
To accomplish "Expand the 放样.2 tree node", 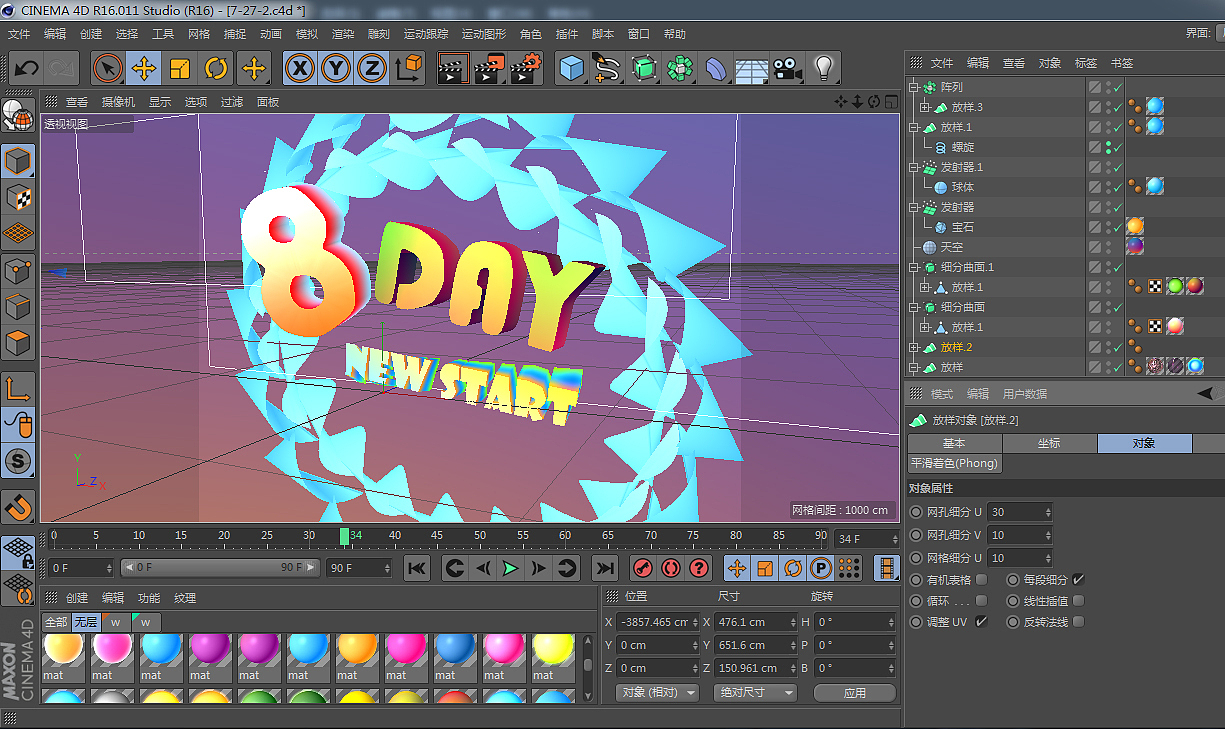I will click(x=914, y=347).
